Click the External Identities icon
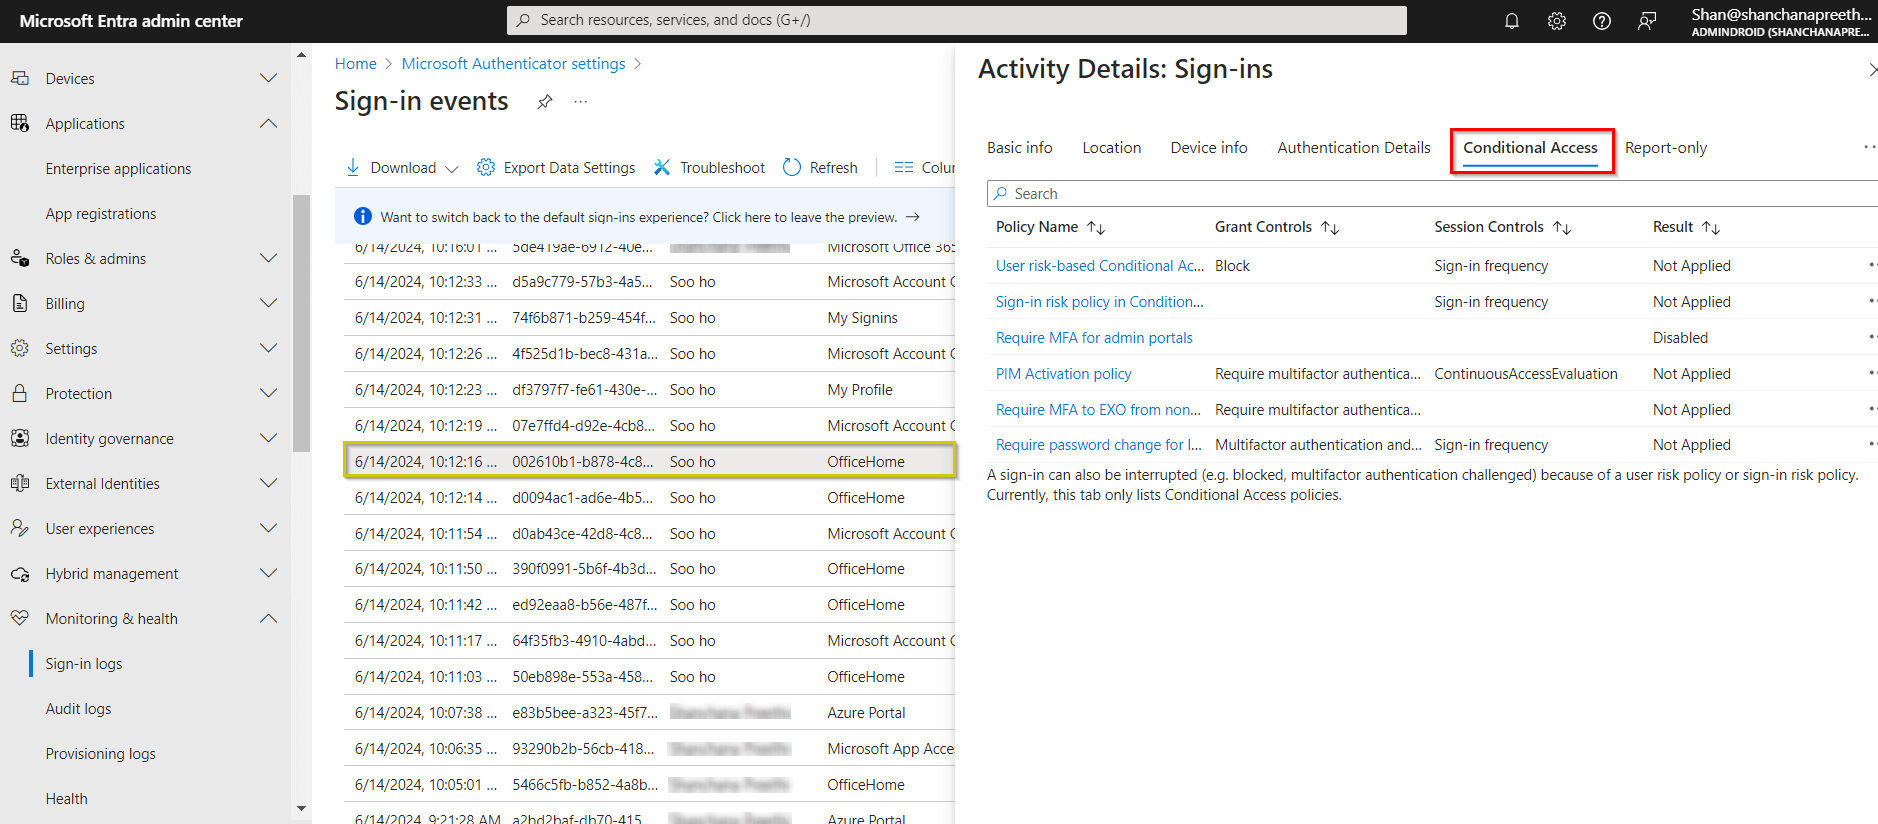 click(x=20, y=483)
